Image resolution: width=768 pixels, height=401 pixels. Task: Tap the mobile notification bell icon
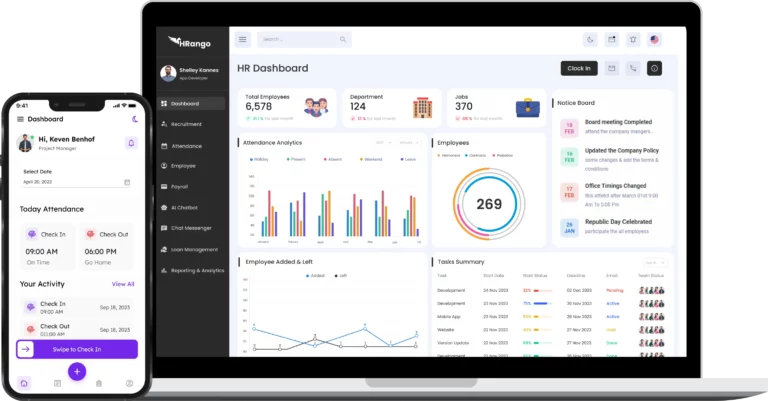click(x=130, y=143)
